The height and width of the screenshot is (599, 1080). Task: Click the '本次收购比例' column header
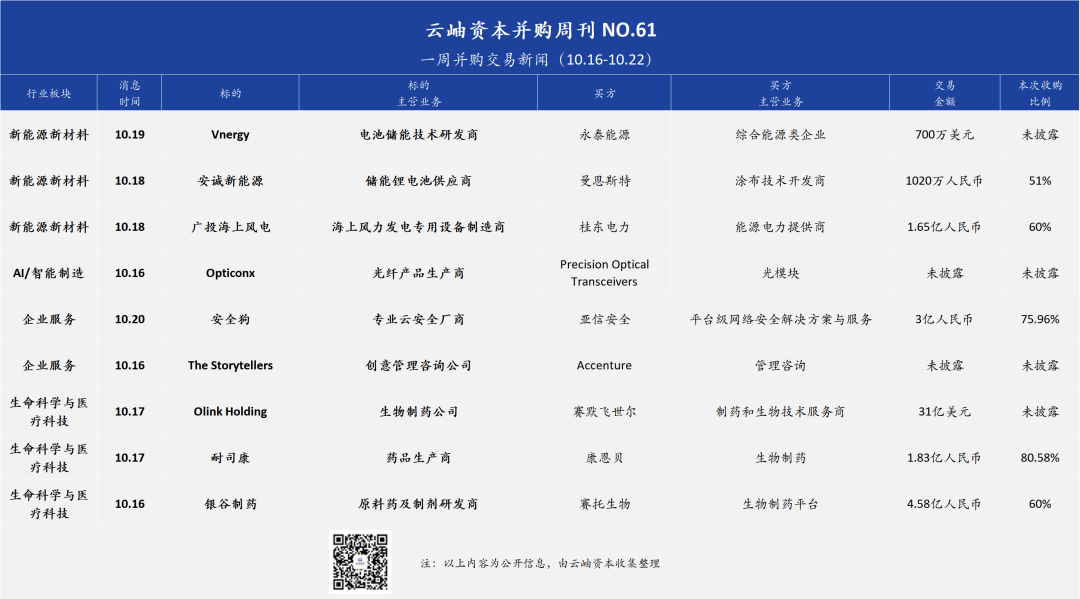[x=1040, y=93]
